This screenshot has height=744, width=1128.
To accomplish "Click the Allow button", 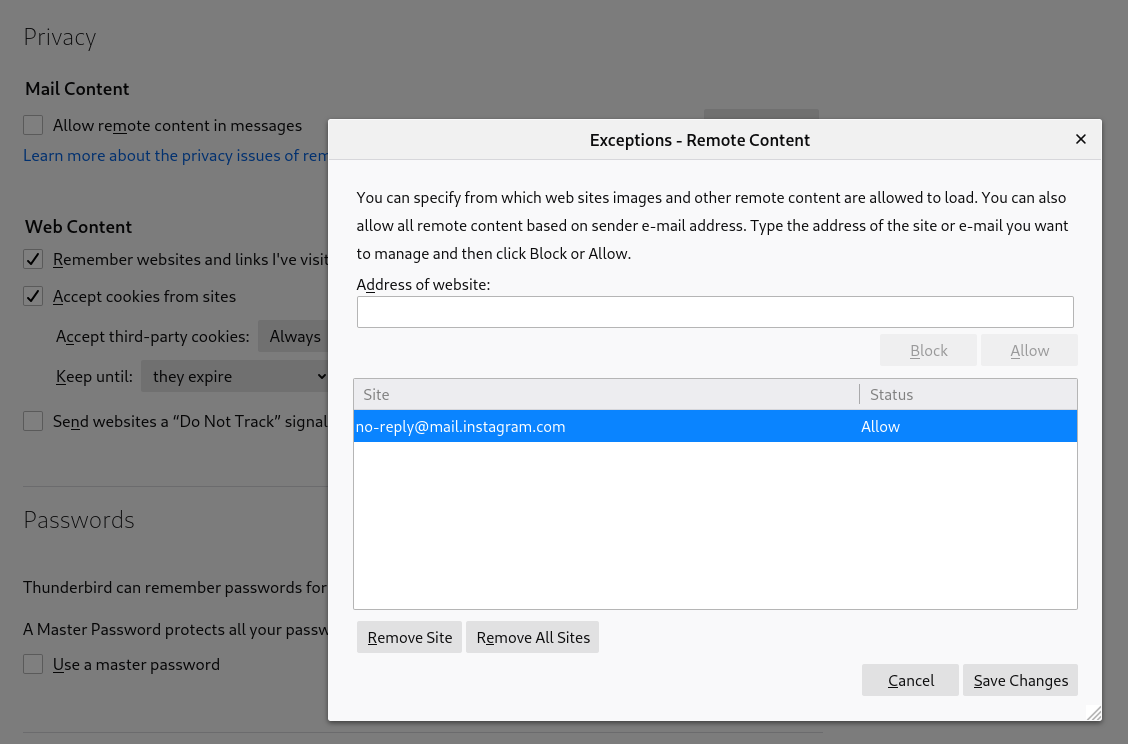I will [x=1029, y=350].
